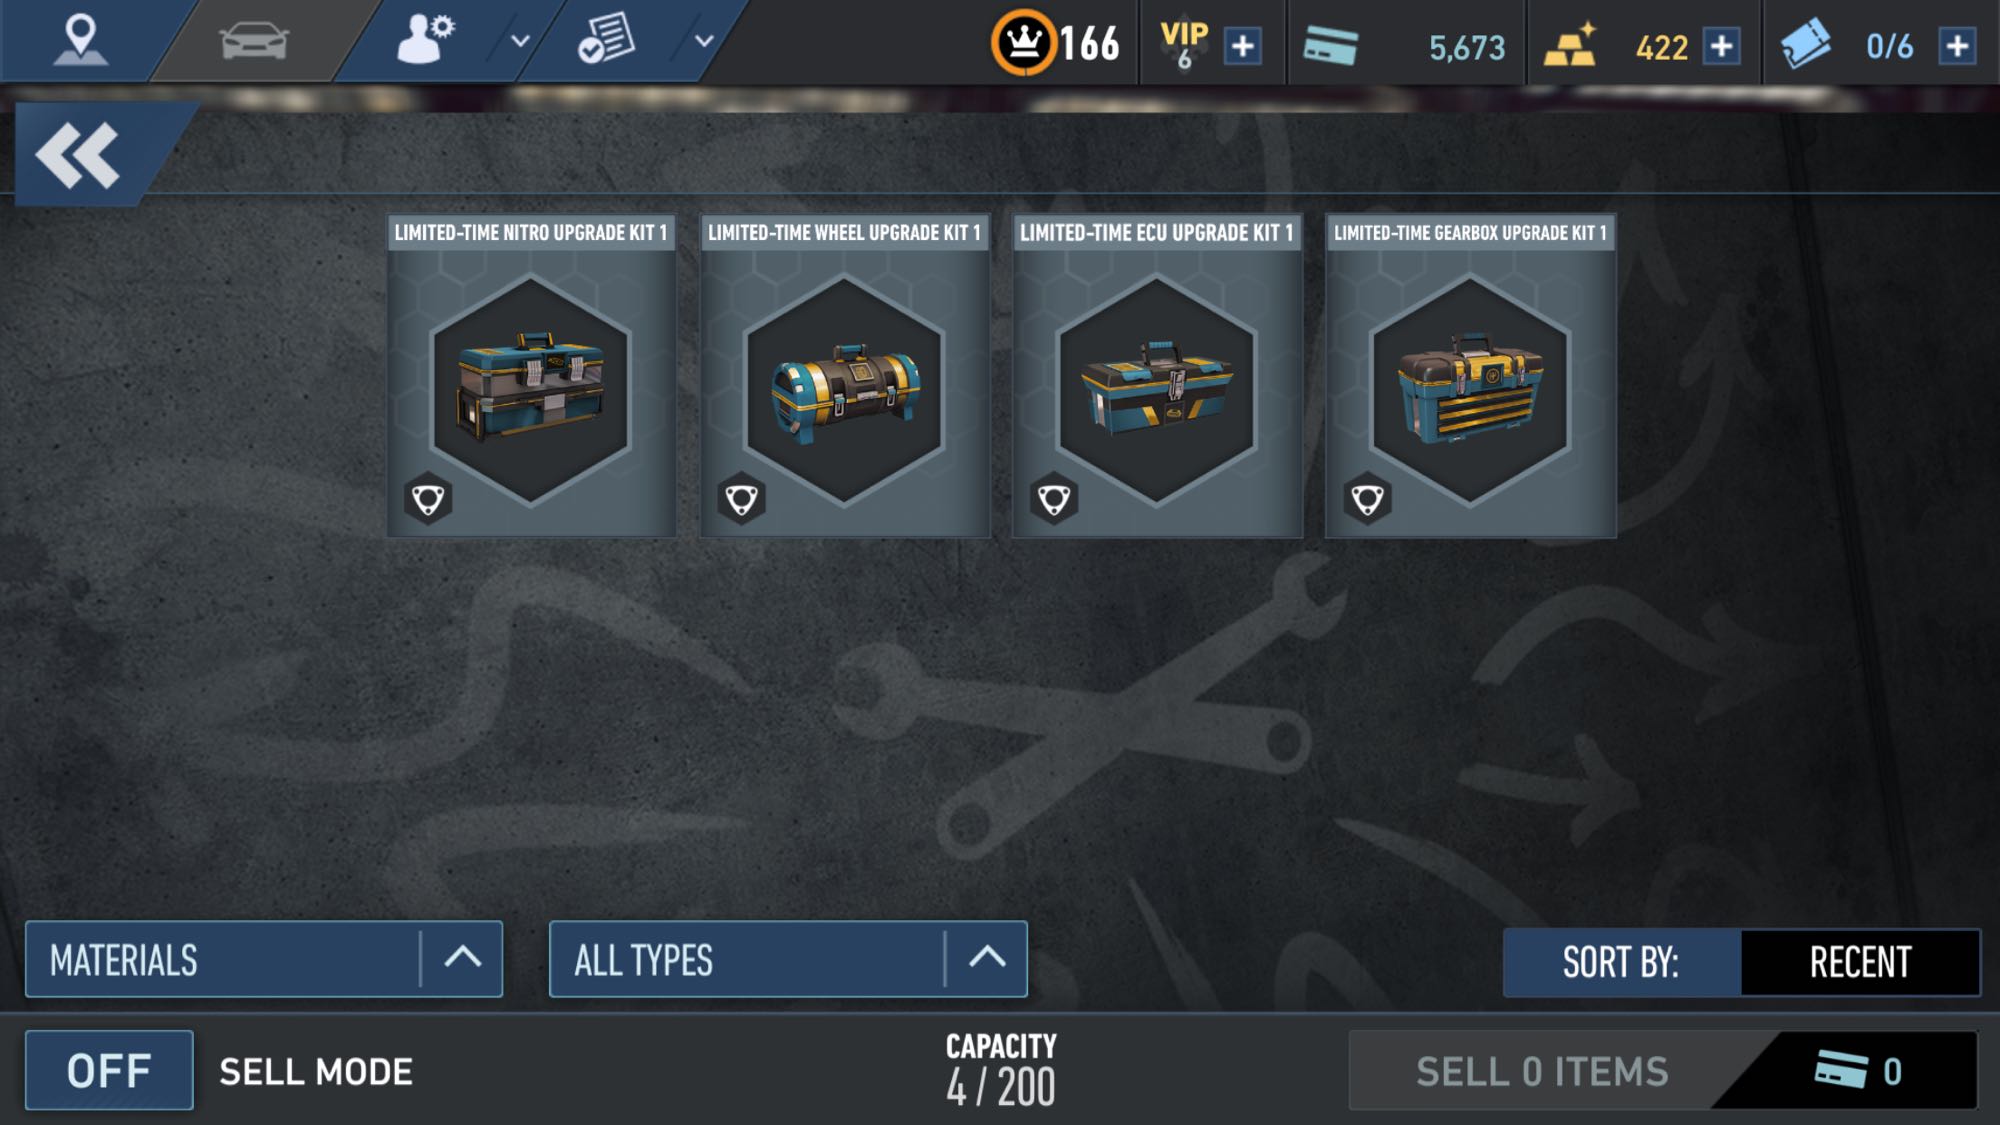
Task: Change the Sort By Recent option
Action: point(1860,963)
